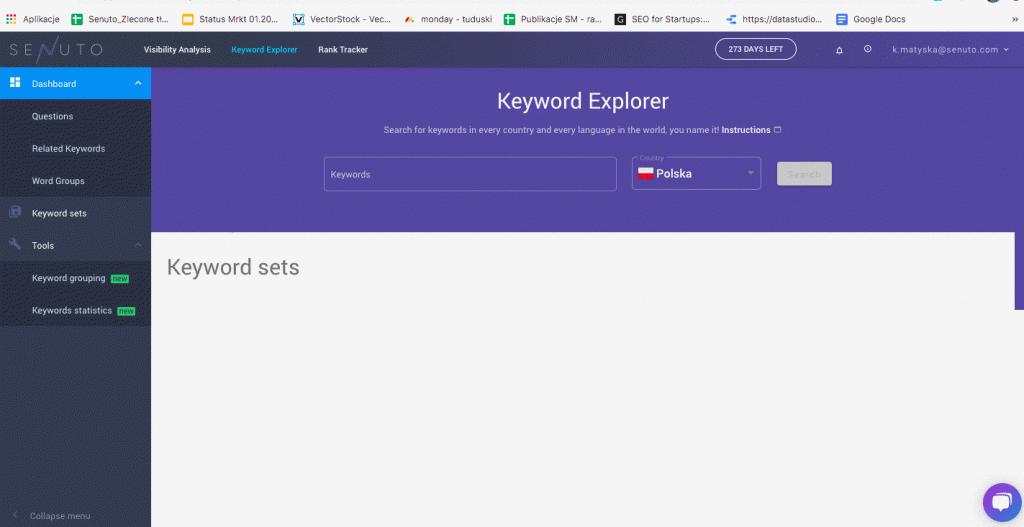Open the Aplikacje apps grid bookmark
Screen dimensions: 1024x527
(33, 19)
